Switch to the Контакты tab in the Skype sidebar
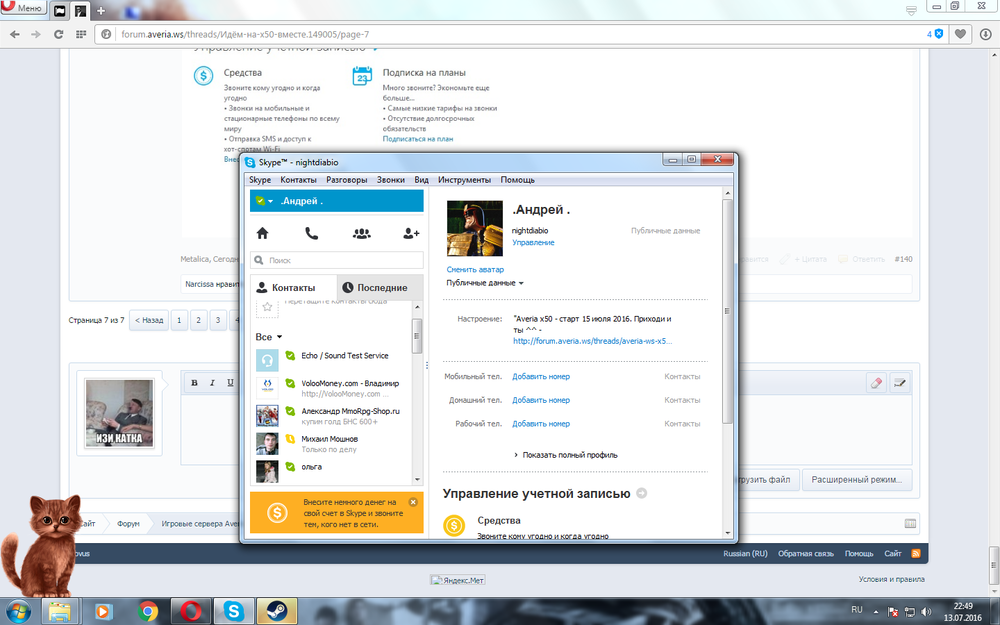 [293, 288]
